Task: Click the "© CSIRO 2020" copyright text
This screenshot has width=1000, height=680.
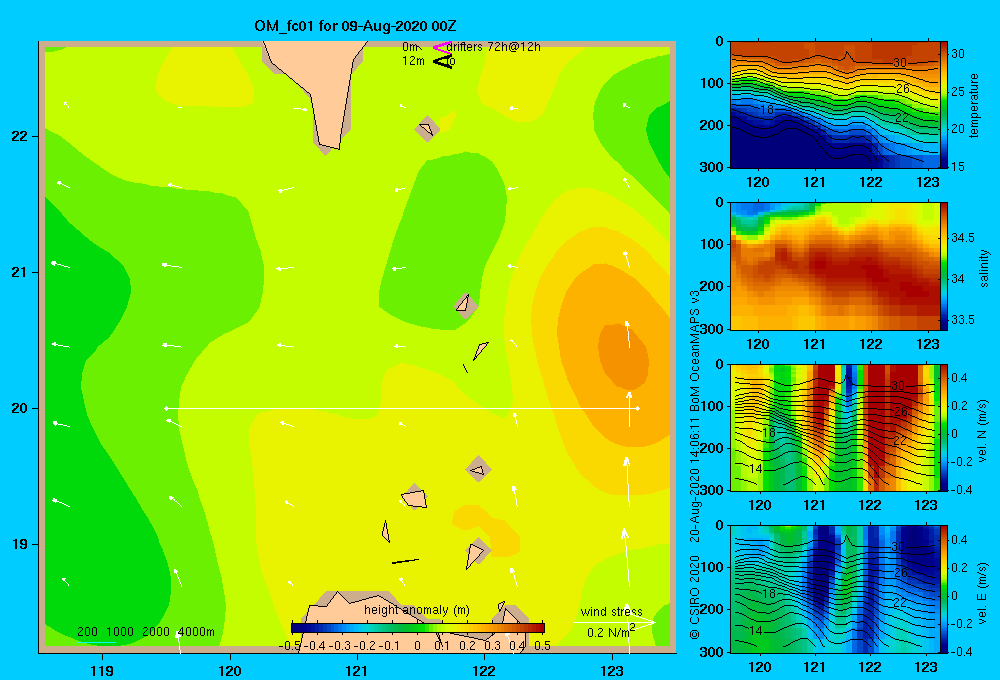Action: click(695, 597)
